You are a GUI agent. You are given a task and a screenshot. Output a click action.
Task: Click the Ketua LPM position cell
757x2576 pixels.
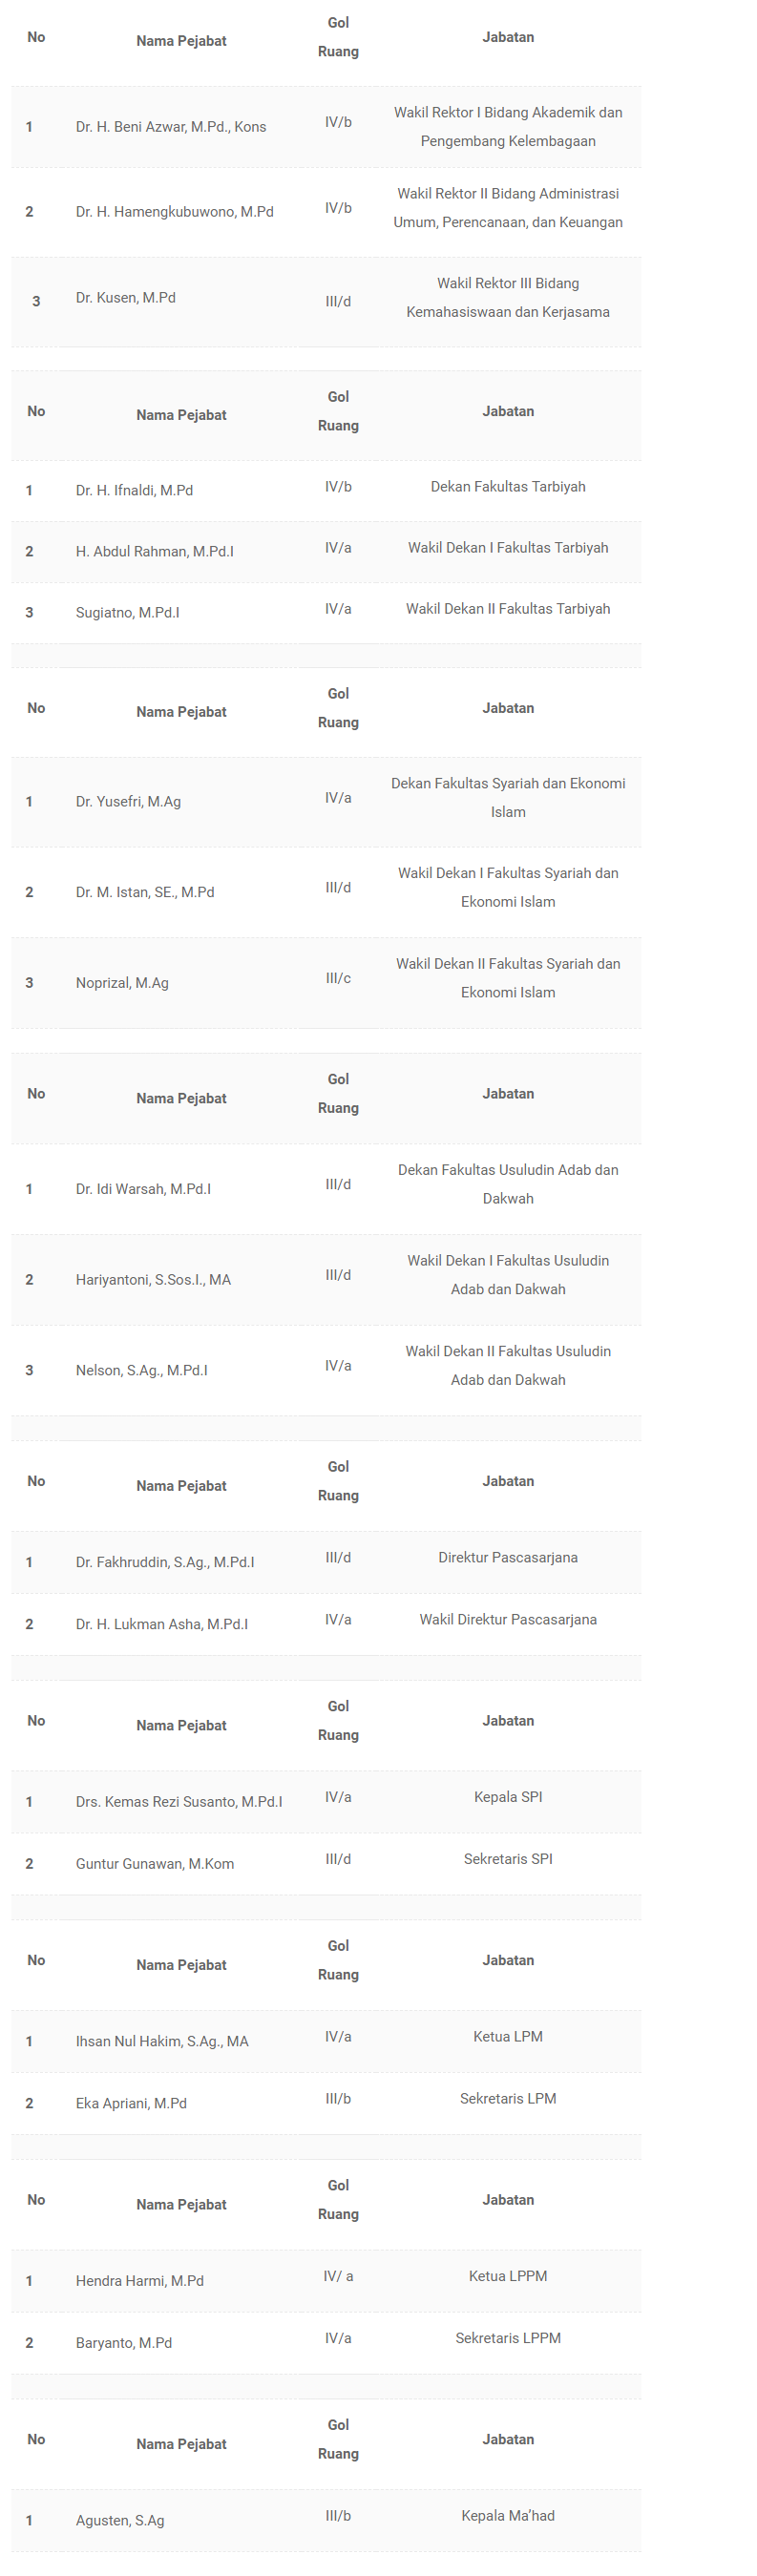[x=507, y=2037]
